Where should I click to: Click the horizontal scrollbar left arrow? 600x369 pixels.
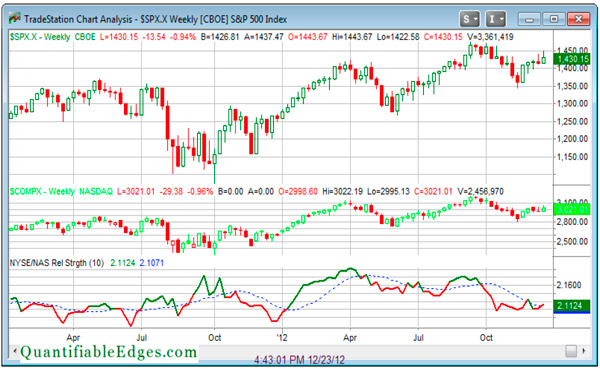pos(15,351)
